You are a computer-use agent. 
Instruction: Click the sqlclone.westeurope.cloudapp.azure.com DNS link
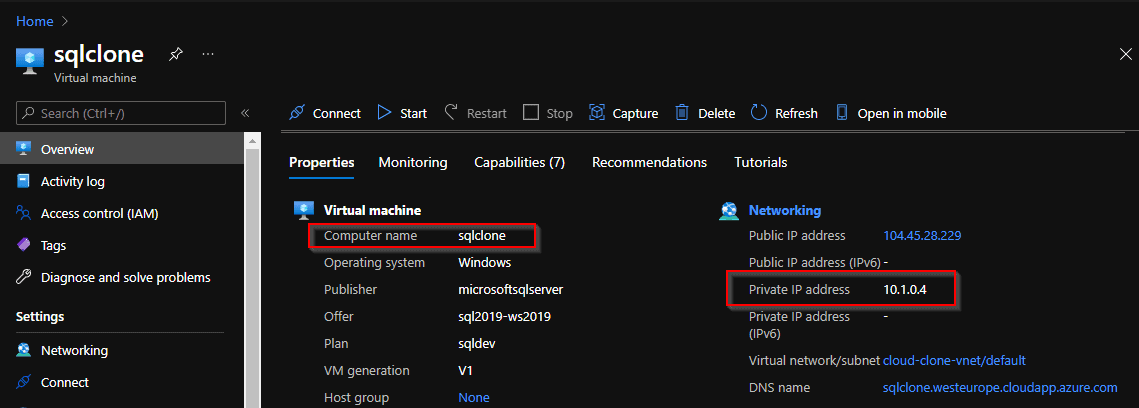tap(1000, 388)
